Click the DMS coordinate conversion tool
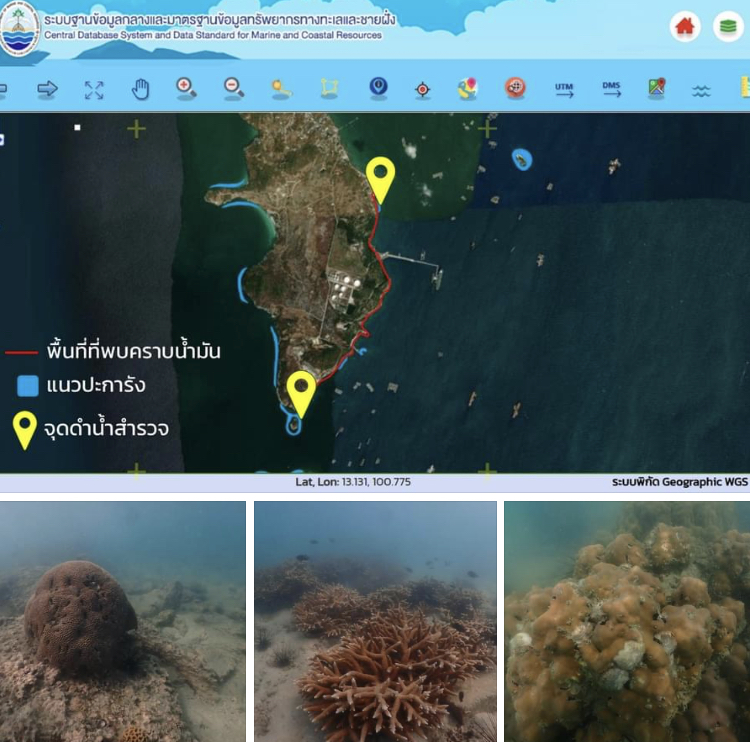750x742 pixels. point(611,89)
